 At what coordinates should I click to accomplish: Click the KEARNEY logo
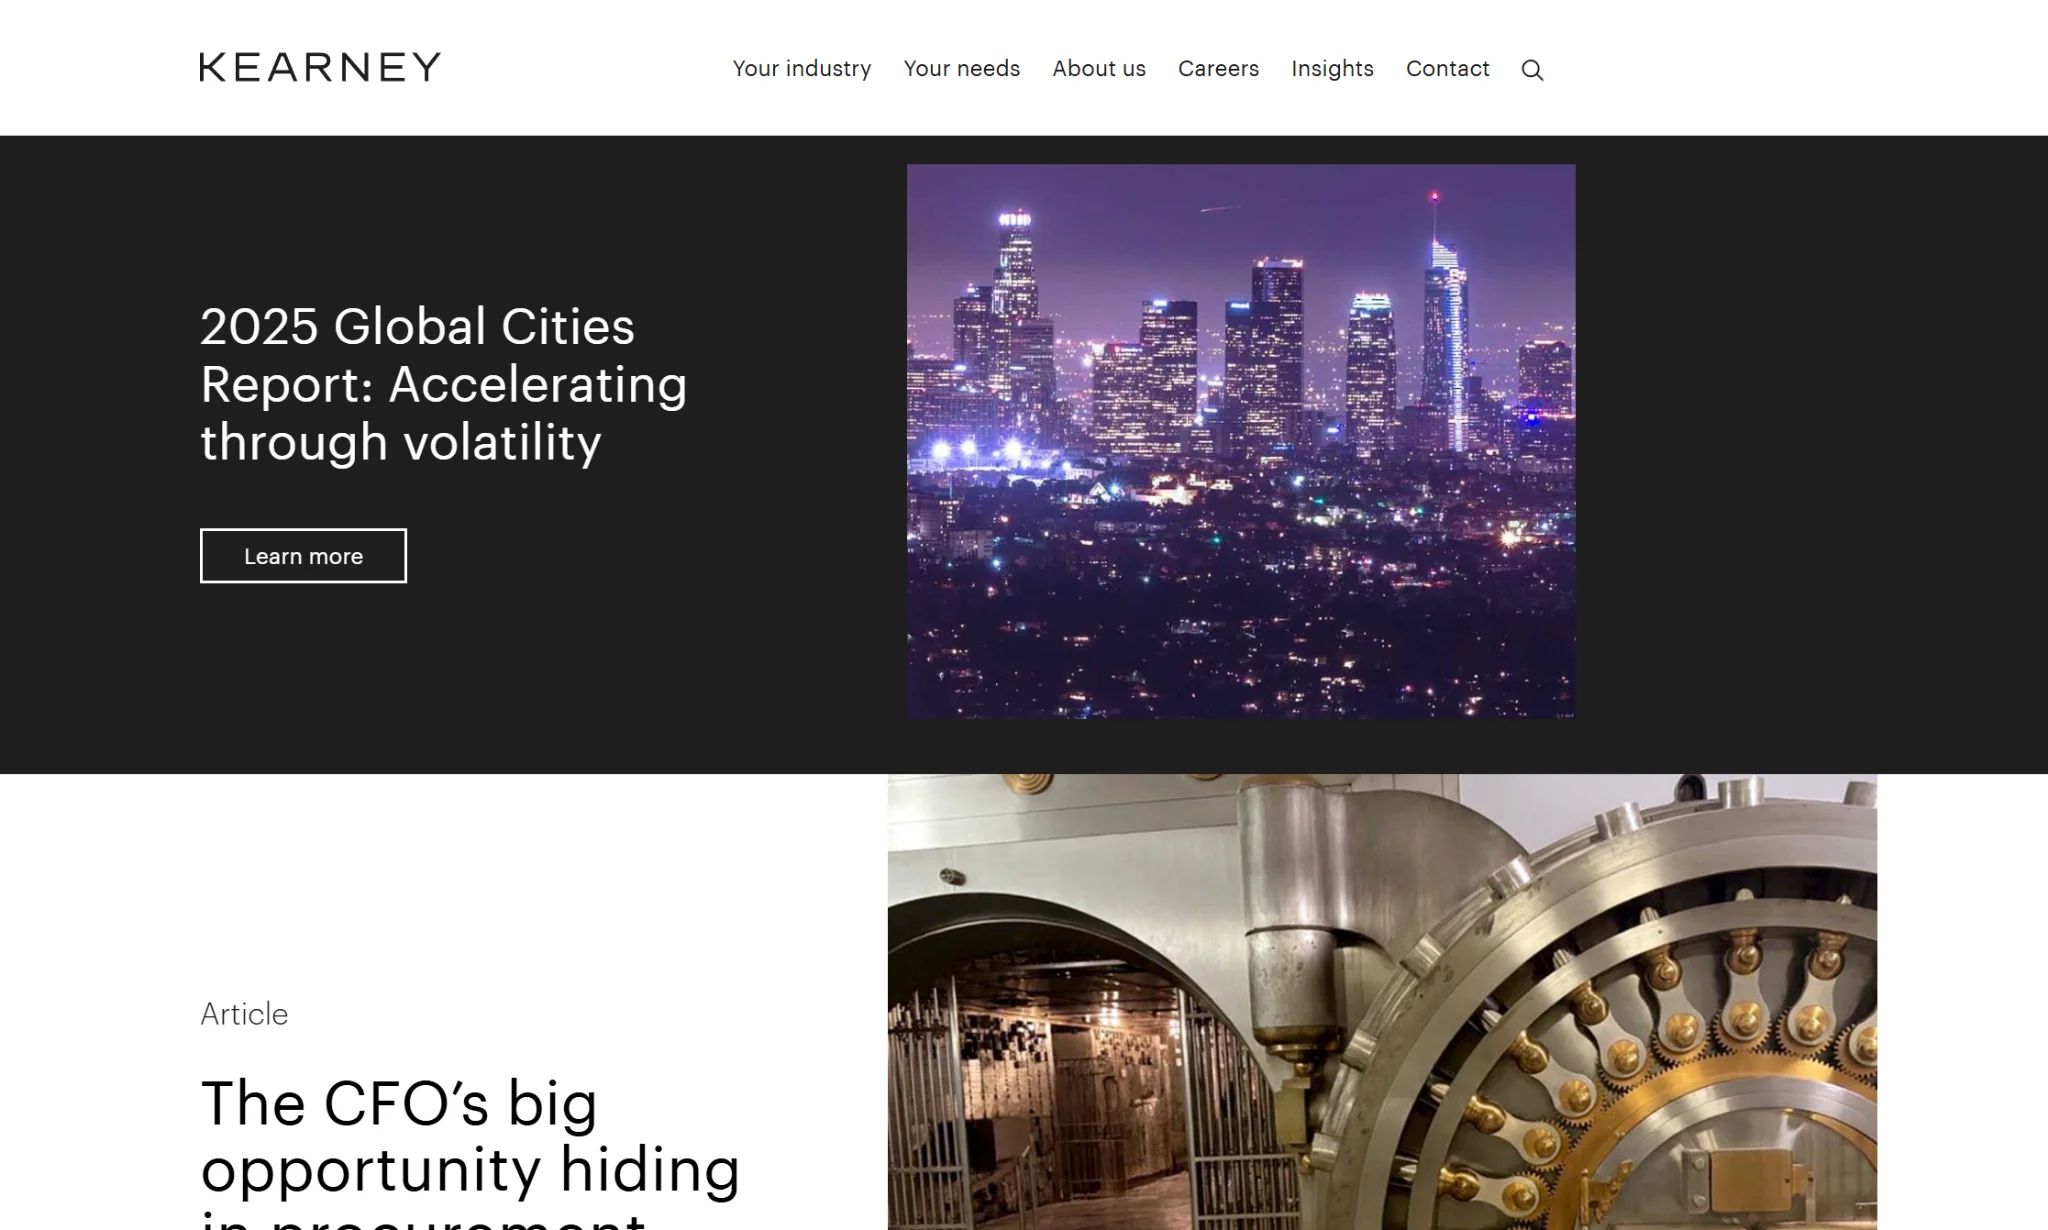tap(320, 67)
